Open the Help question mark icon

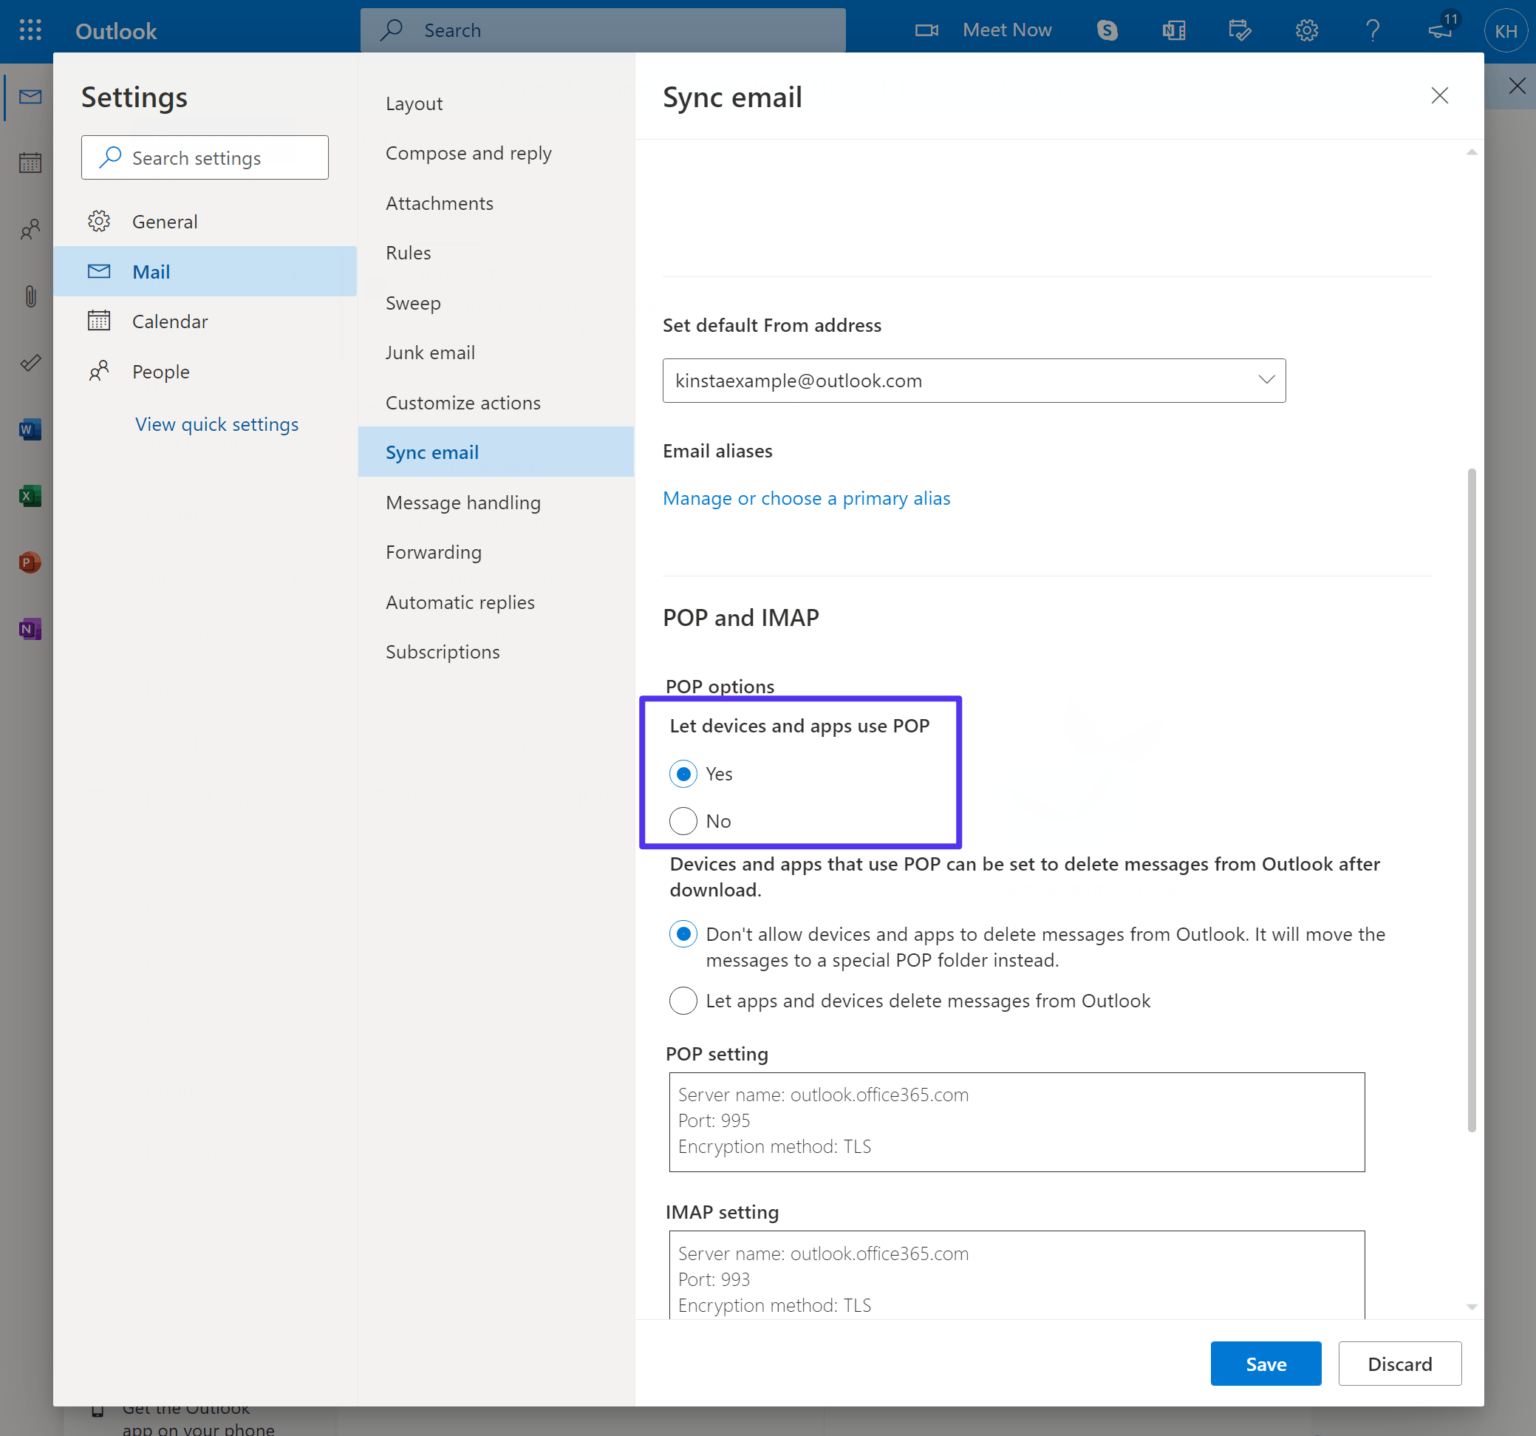point(1373,30)
